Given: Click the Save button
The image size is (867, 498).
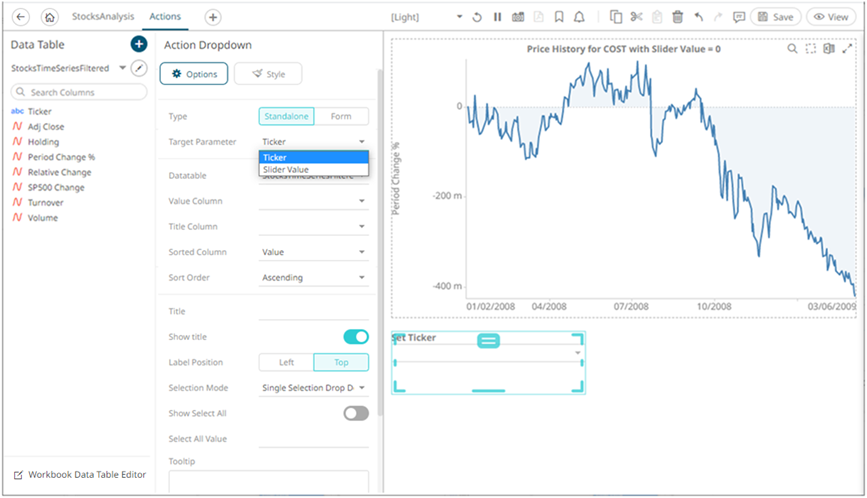Looking at the screenshot, I should (x=774, y=17).
